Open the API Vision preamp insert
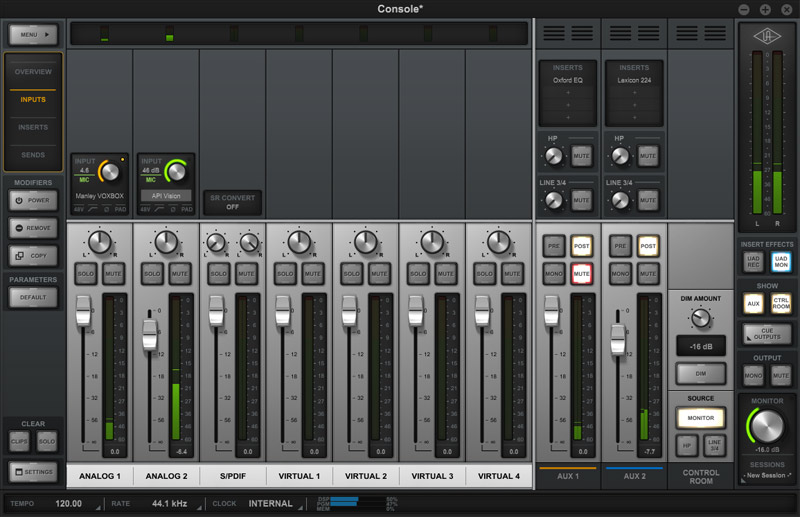Viewport: 800px width, 517px height. pyautogui.click(x=166, y=196)
